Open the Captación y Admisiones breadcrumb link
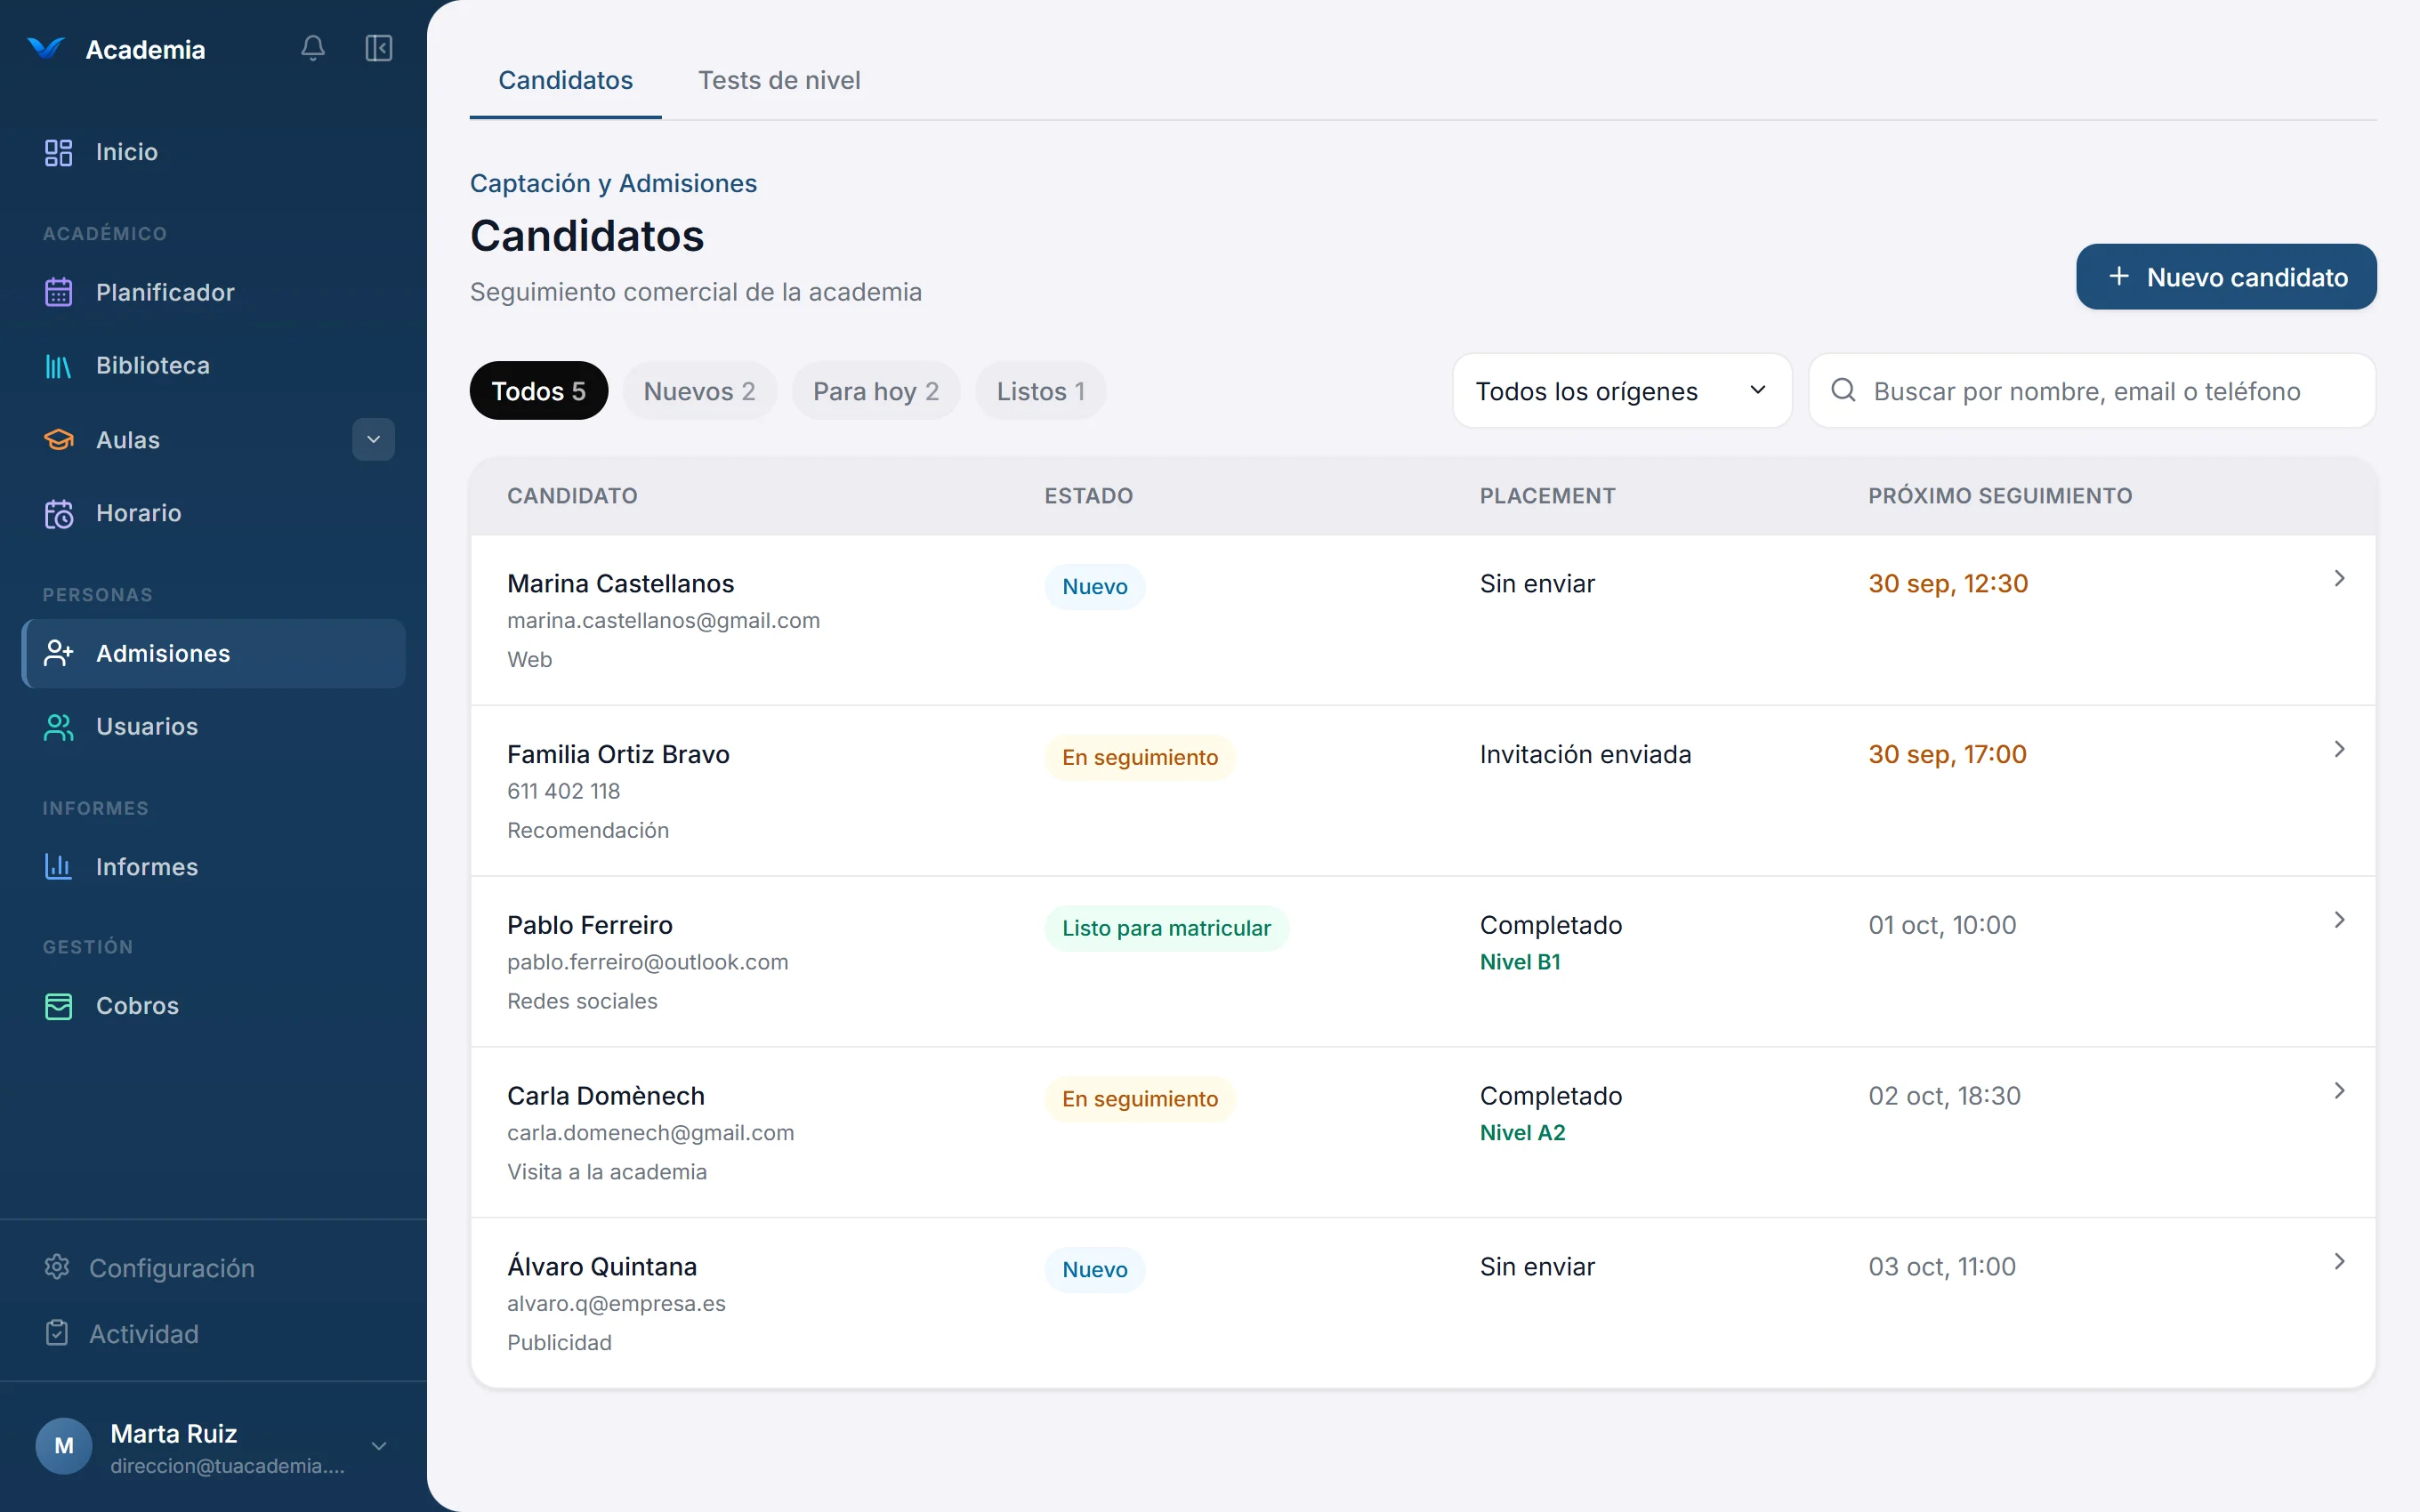2420x1512 pixels. click(x=613, y=183)
